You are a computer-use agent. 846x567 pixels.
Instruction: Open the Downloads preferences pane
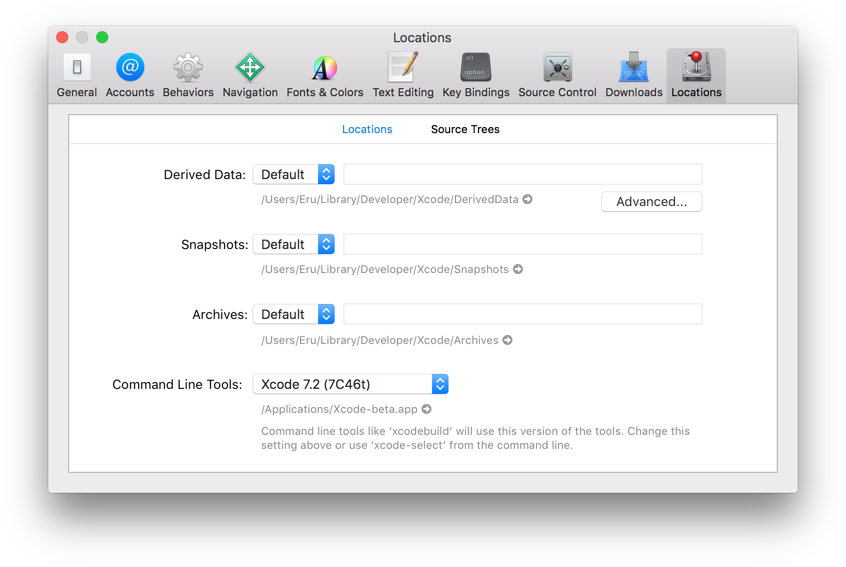633,76
